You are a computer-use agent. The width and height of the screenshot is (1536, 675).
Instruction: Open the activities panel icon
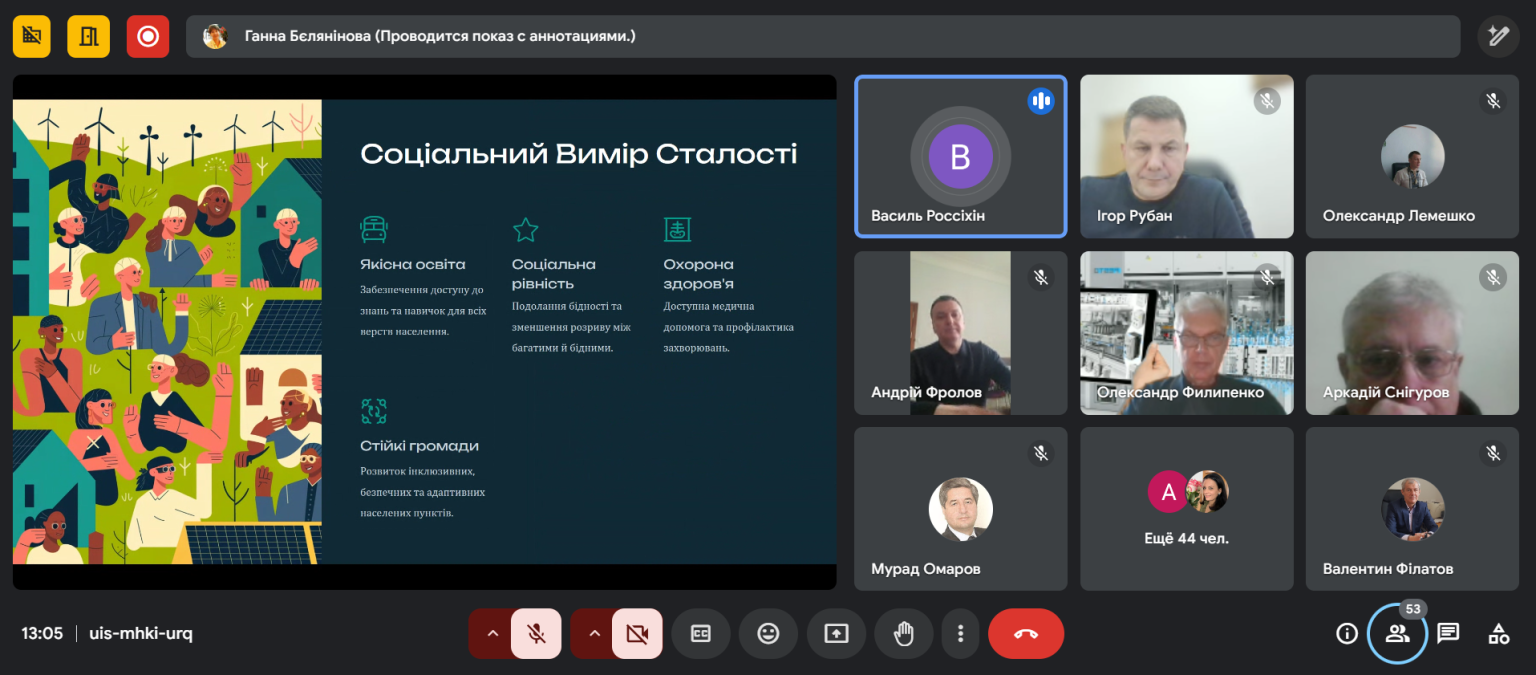pos(1498,633)
